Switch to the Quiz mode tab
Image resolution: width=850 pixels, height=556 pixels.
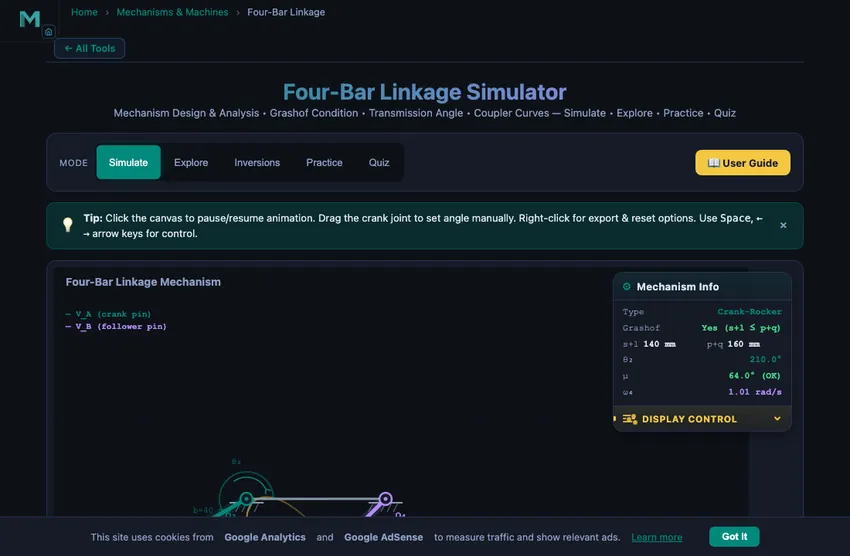379,163
